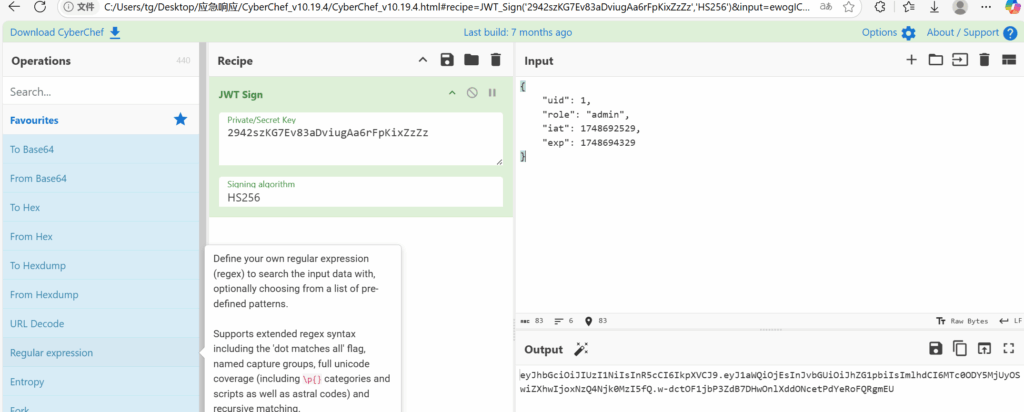Click the "exp": 1748694329 input line
The width and height of the screenshot is (1024, 412).
588,143
